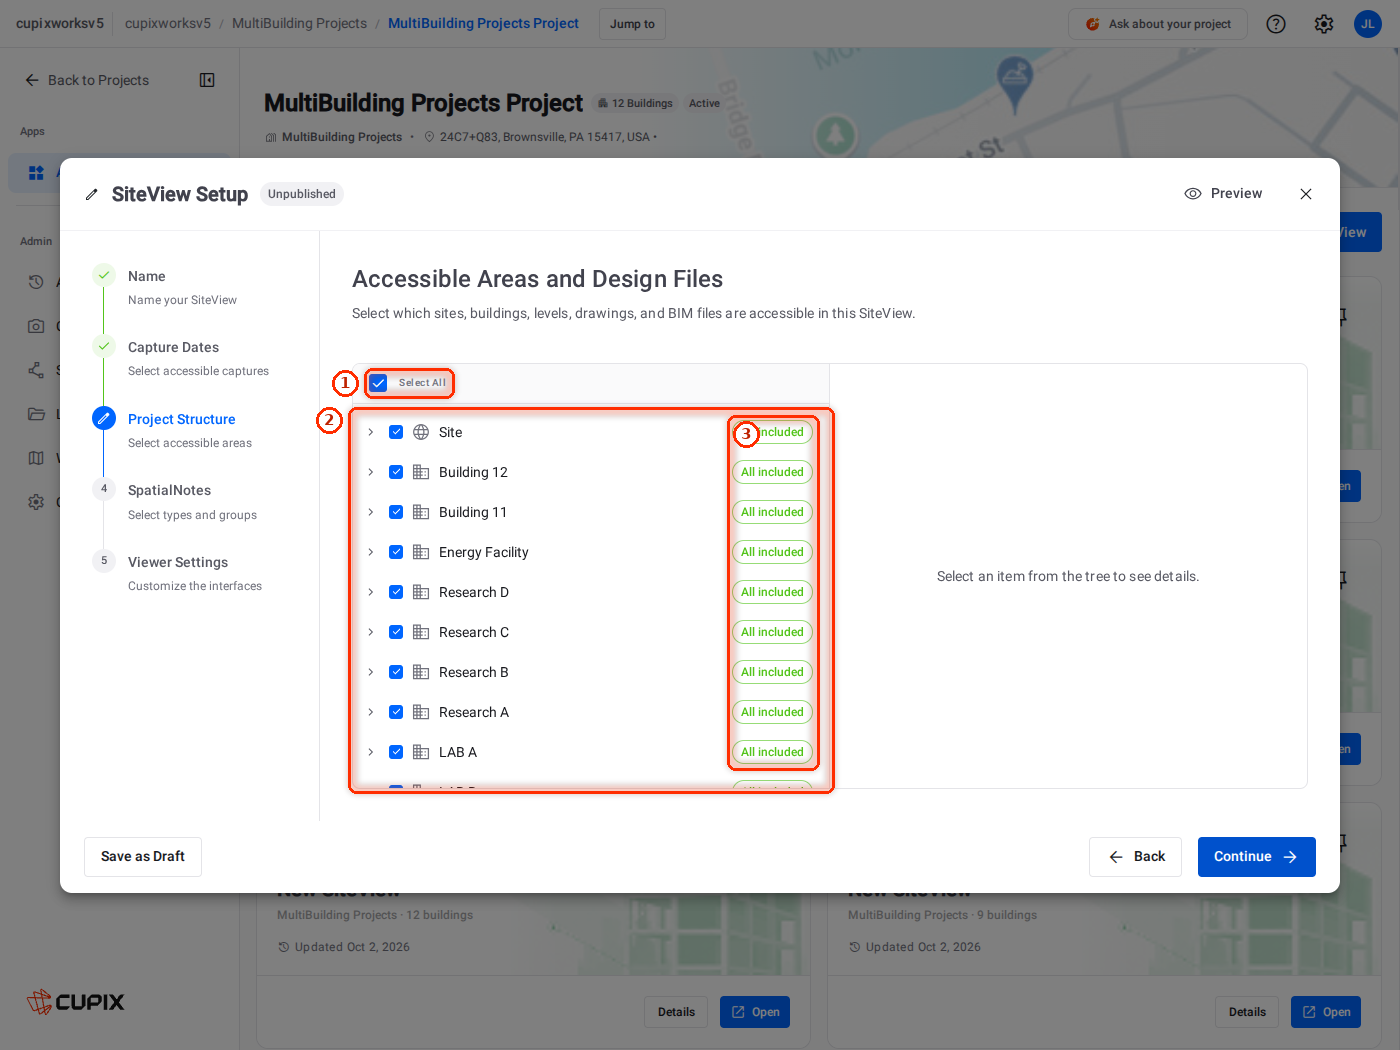Click the Apps grid icon in left sidebar
Image resolution: width=1400 pixels, height=1050 pixels.
click(36, 173)
